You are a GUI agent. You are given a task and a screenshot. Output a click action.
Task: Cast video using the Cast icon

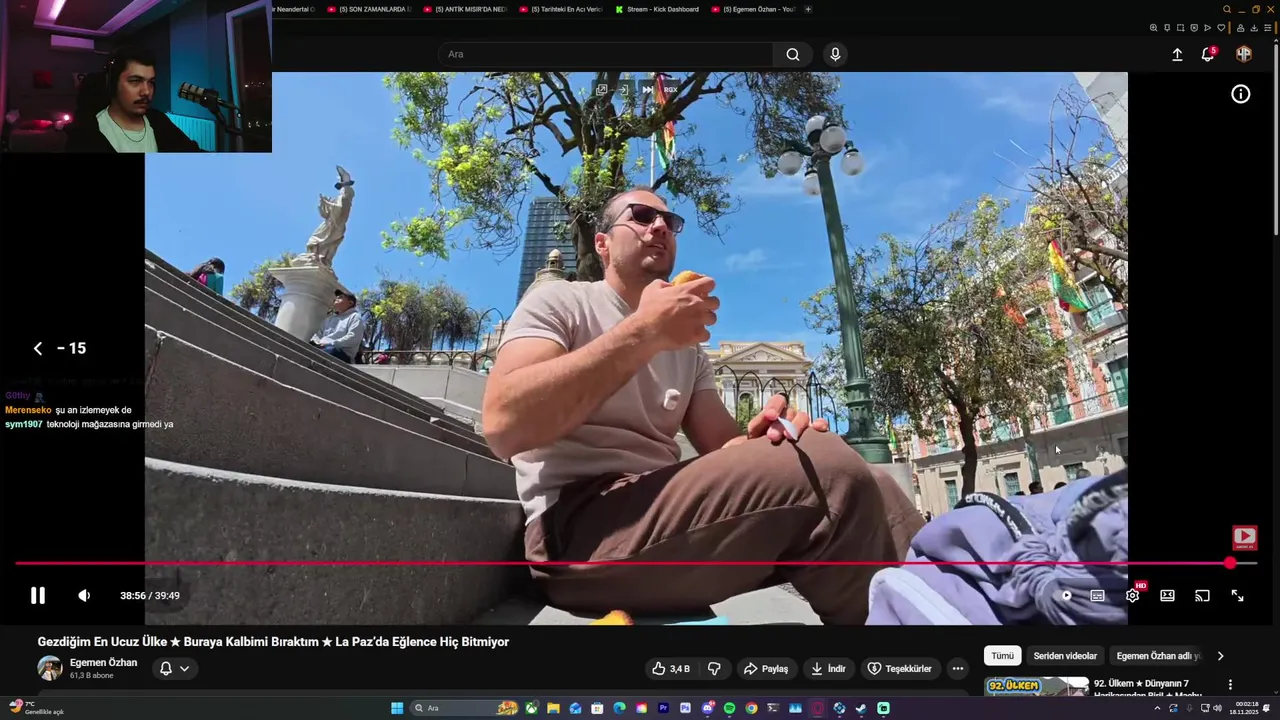[1202, 596]
